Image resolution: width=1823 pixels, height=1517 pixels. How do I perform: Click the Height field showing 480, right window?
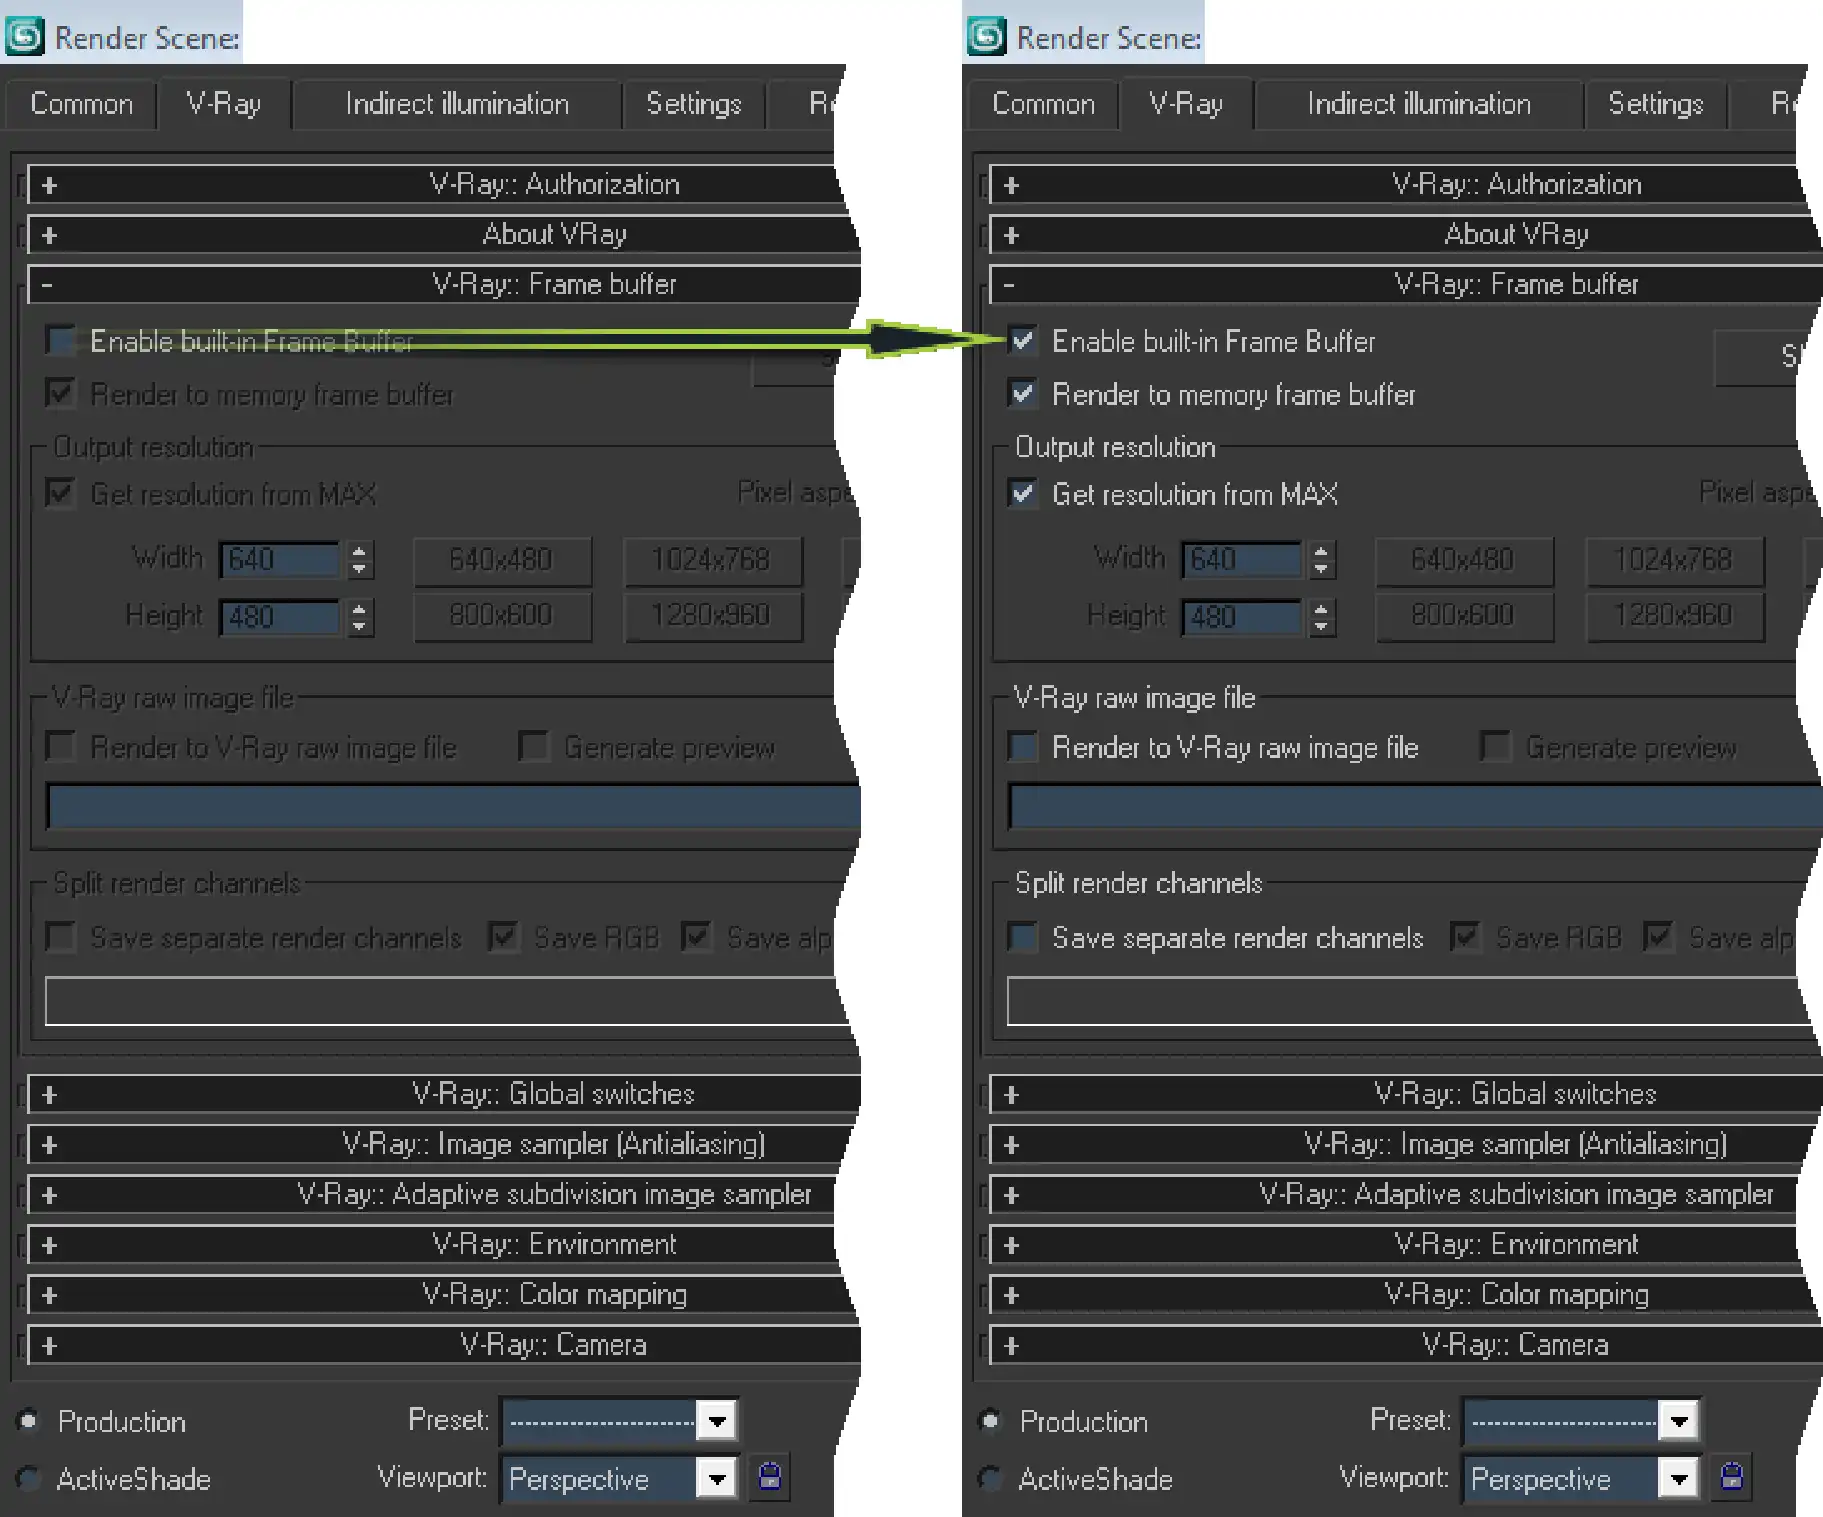pyautogui.click(x=1243, y=617)
